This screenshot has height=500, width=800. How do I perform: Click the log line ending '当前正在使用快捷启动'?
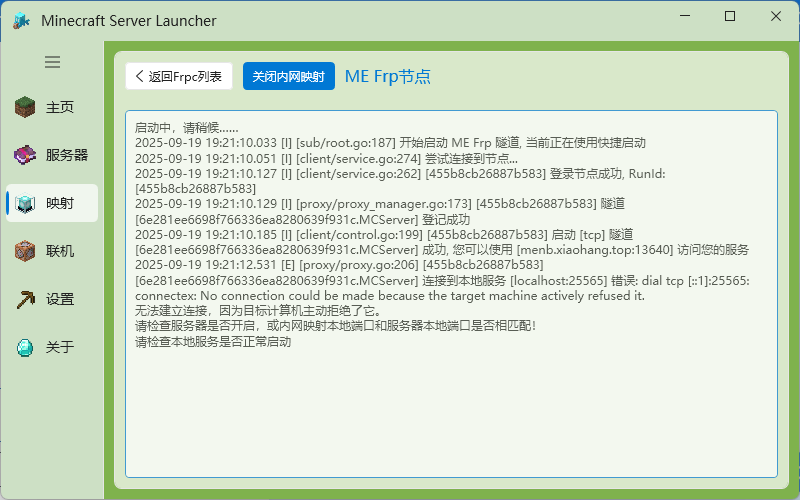(x=390, y=143)
